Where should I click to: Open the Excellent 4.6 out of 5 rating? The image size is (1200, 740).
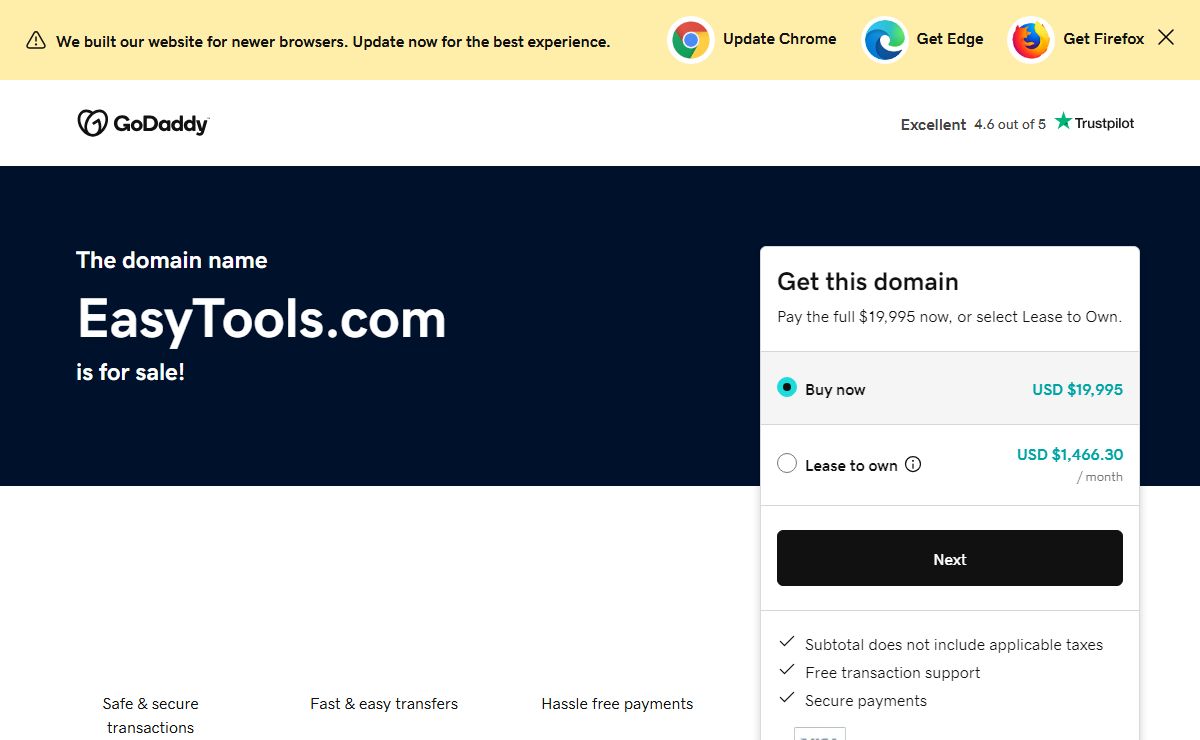pyautogui.click(x=973, y=124)
